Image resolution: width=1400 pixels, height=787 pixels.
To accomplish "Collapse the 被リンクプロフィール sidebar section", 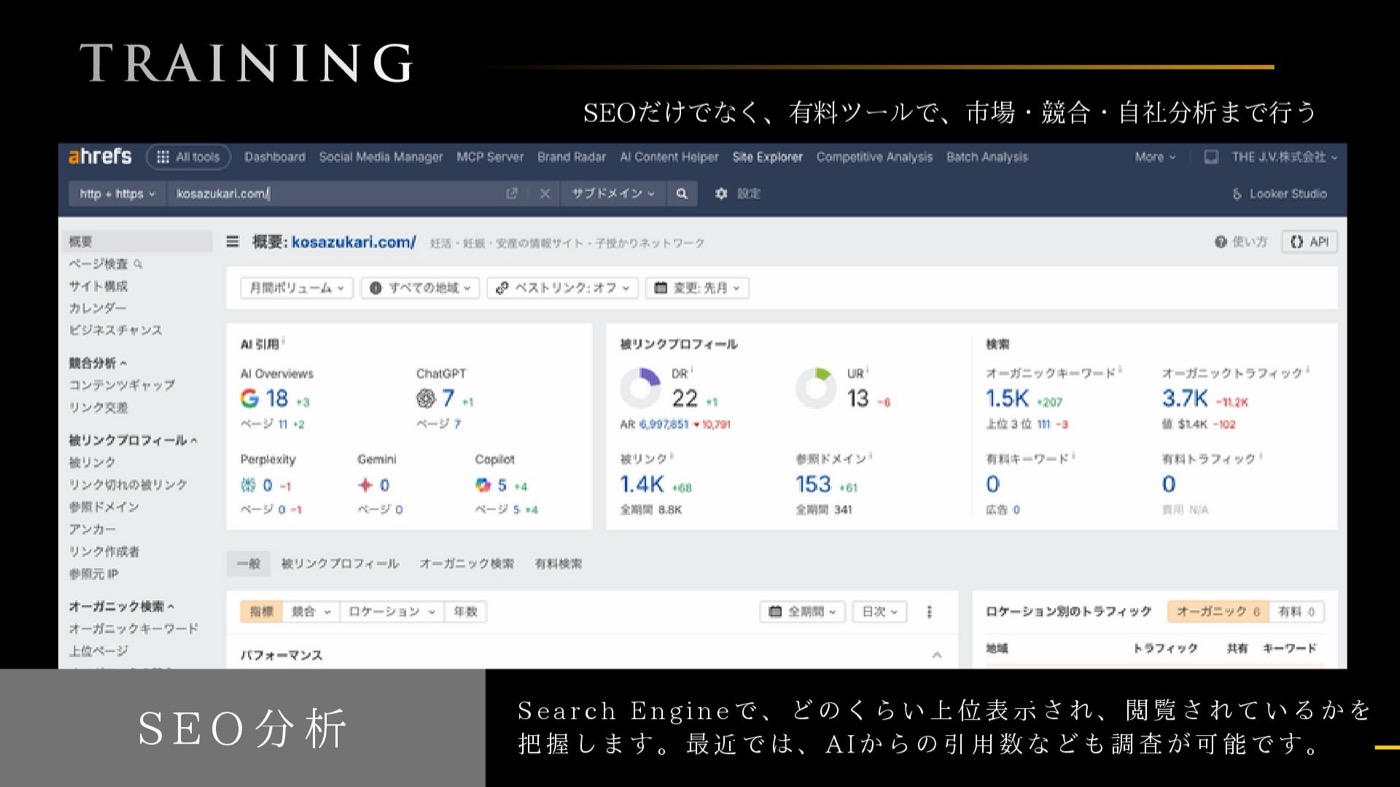I will click(x=133, y=440).
